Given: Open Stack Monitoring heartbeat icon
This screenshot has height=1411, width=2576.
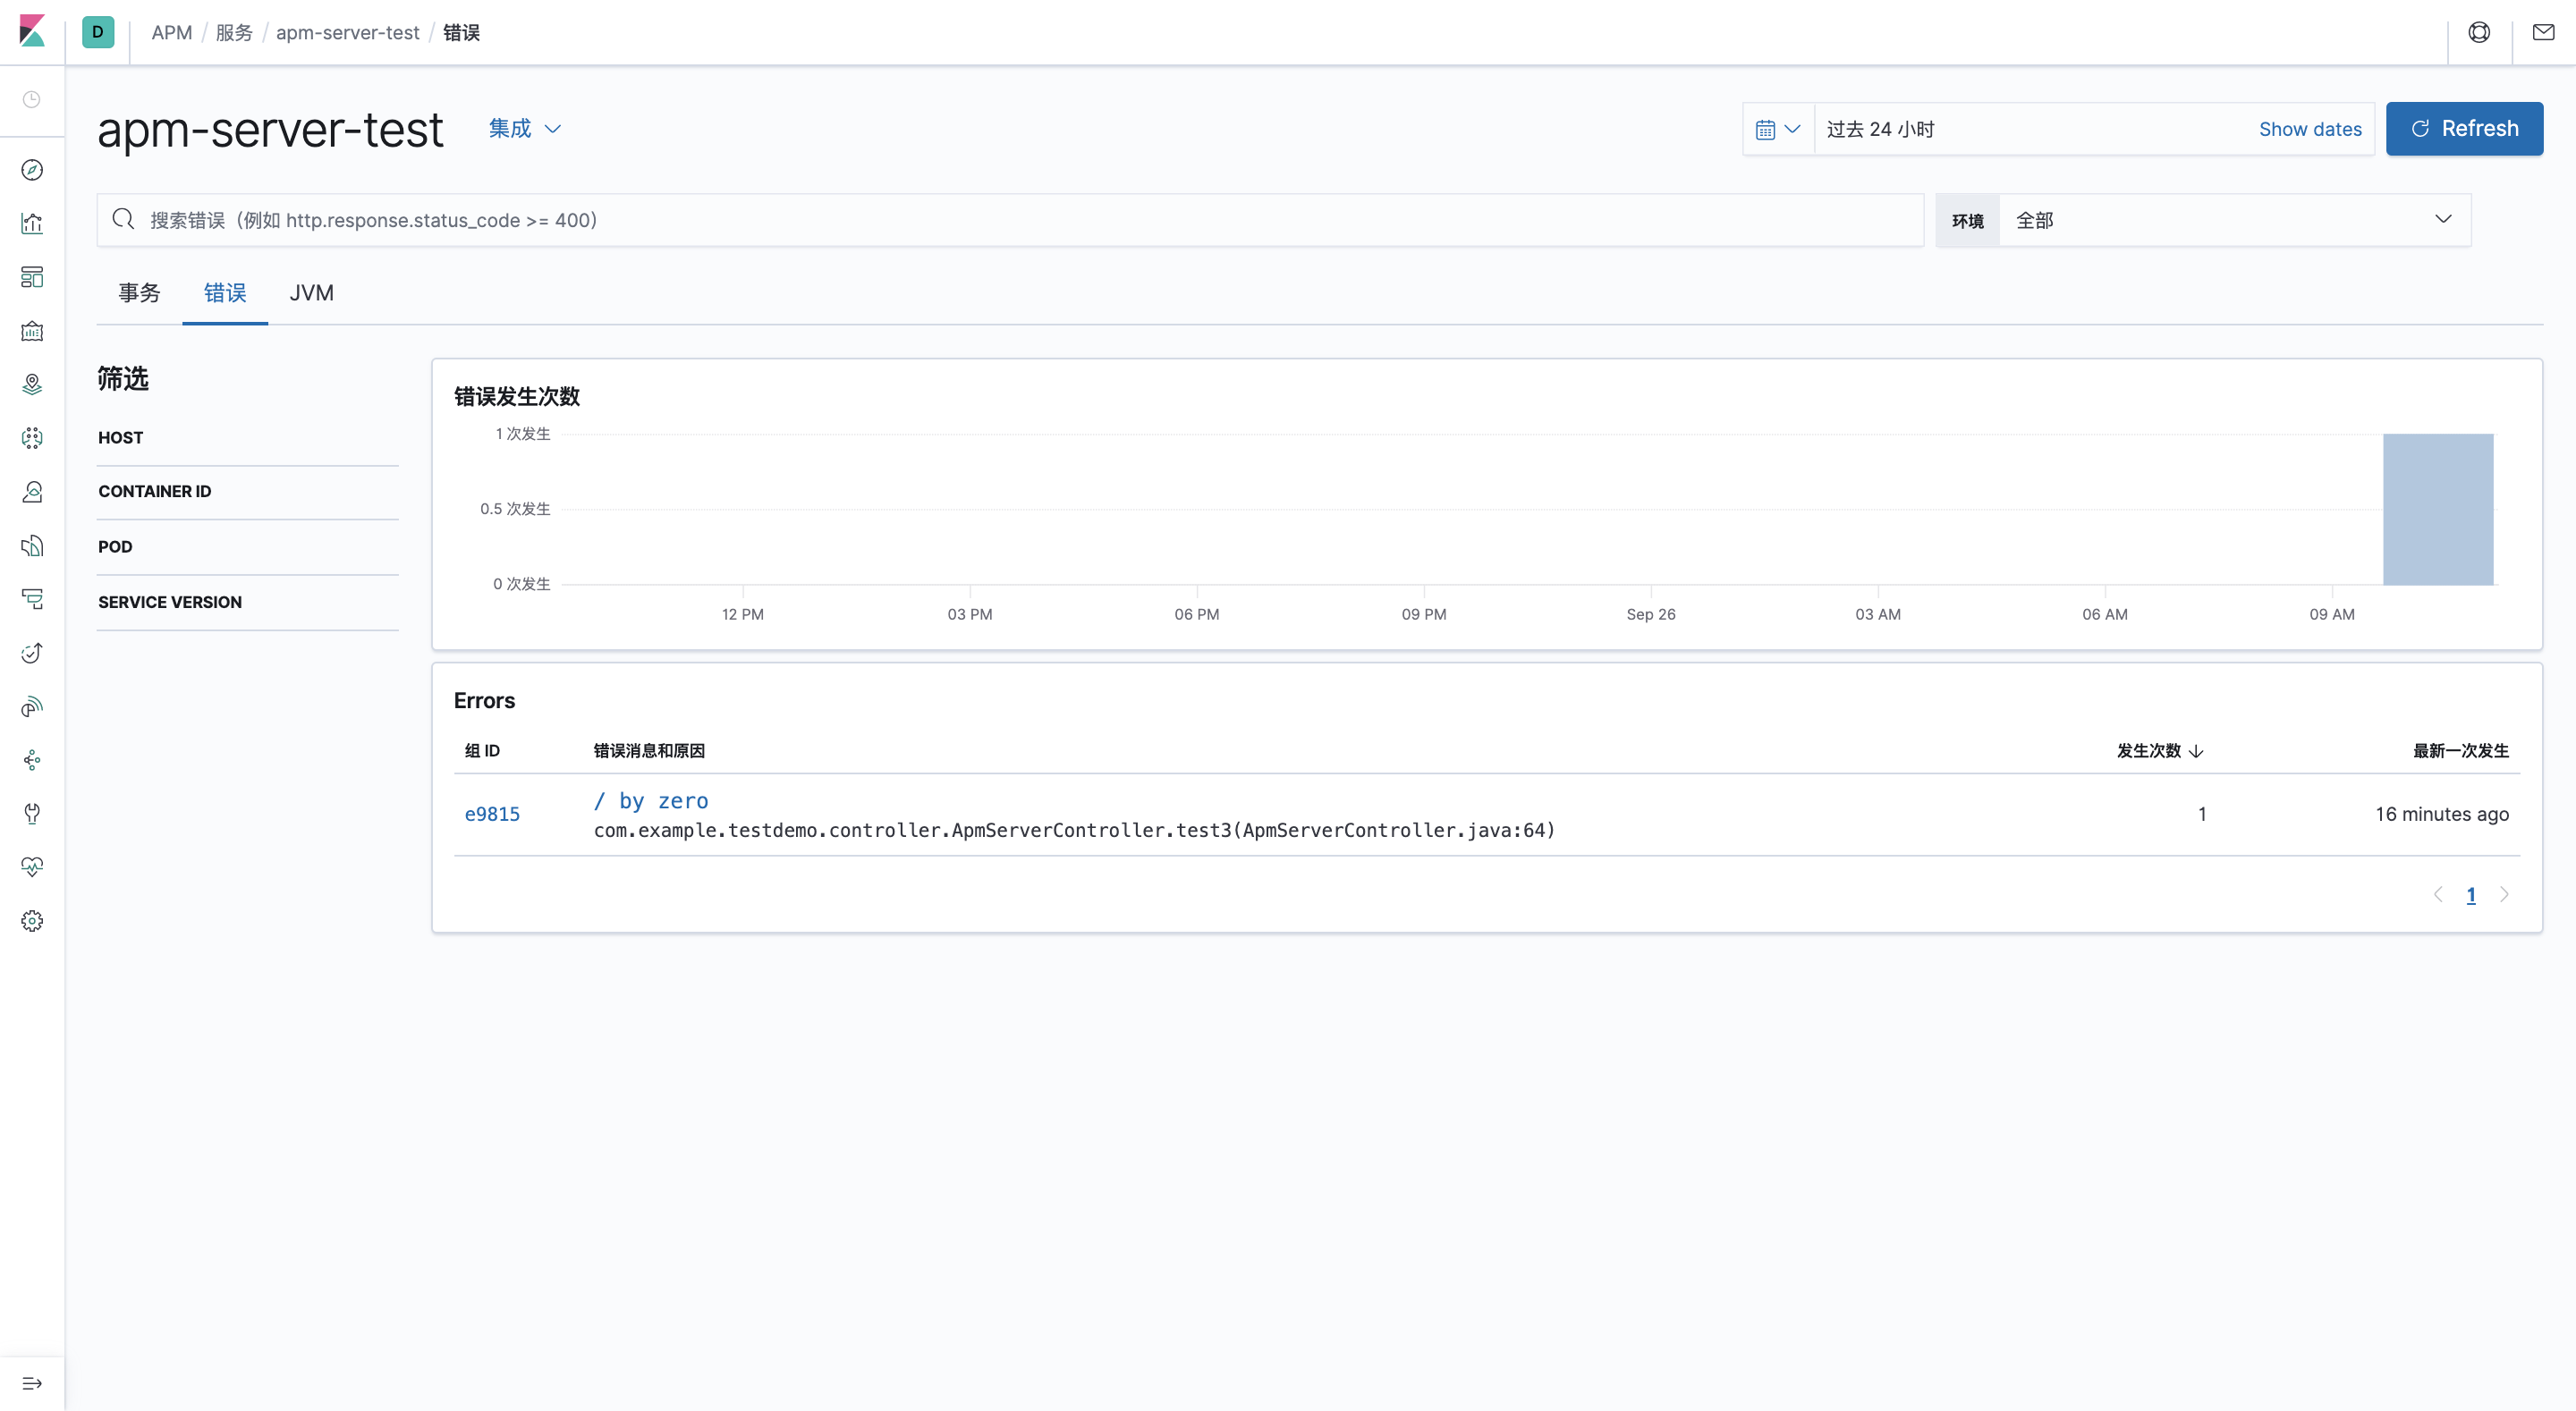Looking at the screenshot, I should tap(32, 866).
